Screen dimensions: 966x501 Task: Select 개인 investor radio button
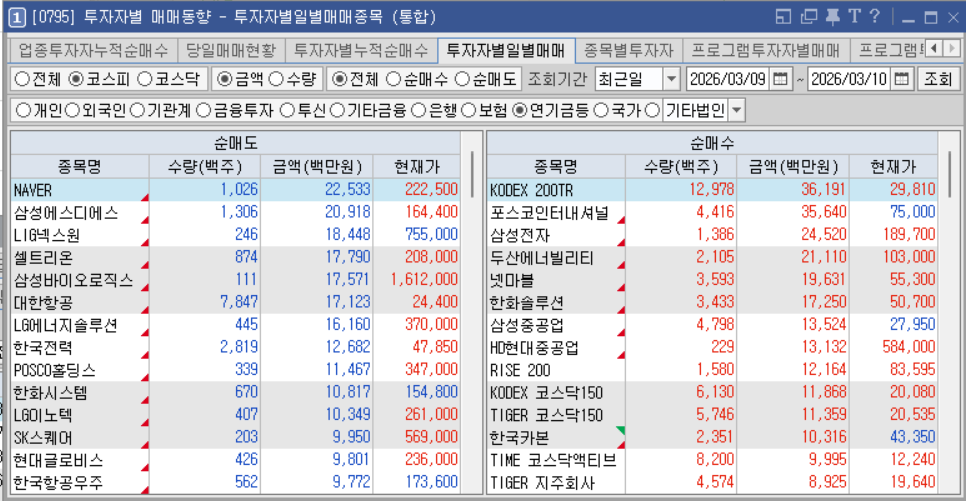click(23, 110)
